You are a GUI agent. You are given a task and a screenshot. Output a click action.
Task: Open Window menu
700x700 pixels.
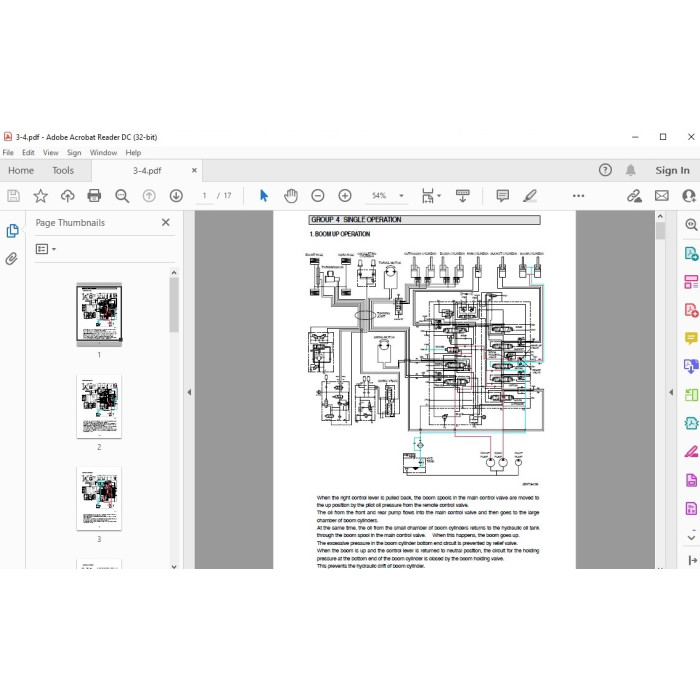click(x=103, y=153)
